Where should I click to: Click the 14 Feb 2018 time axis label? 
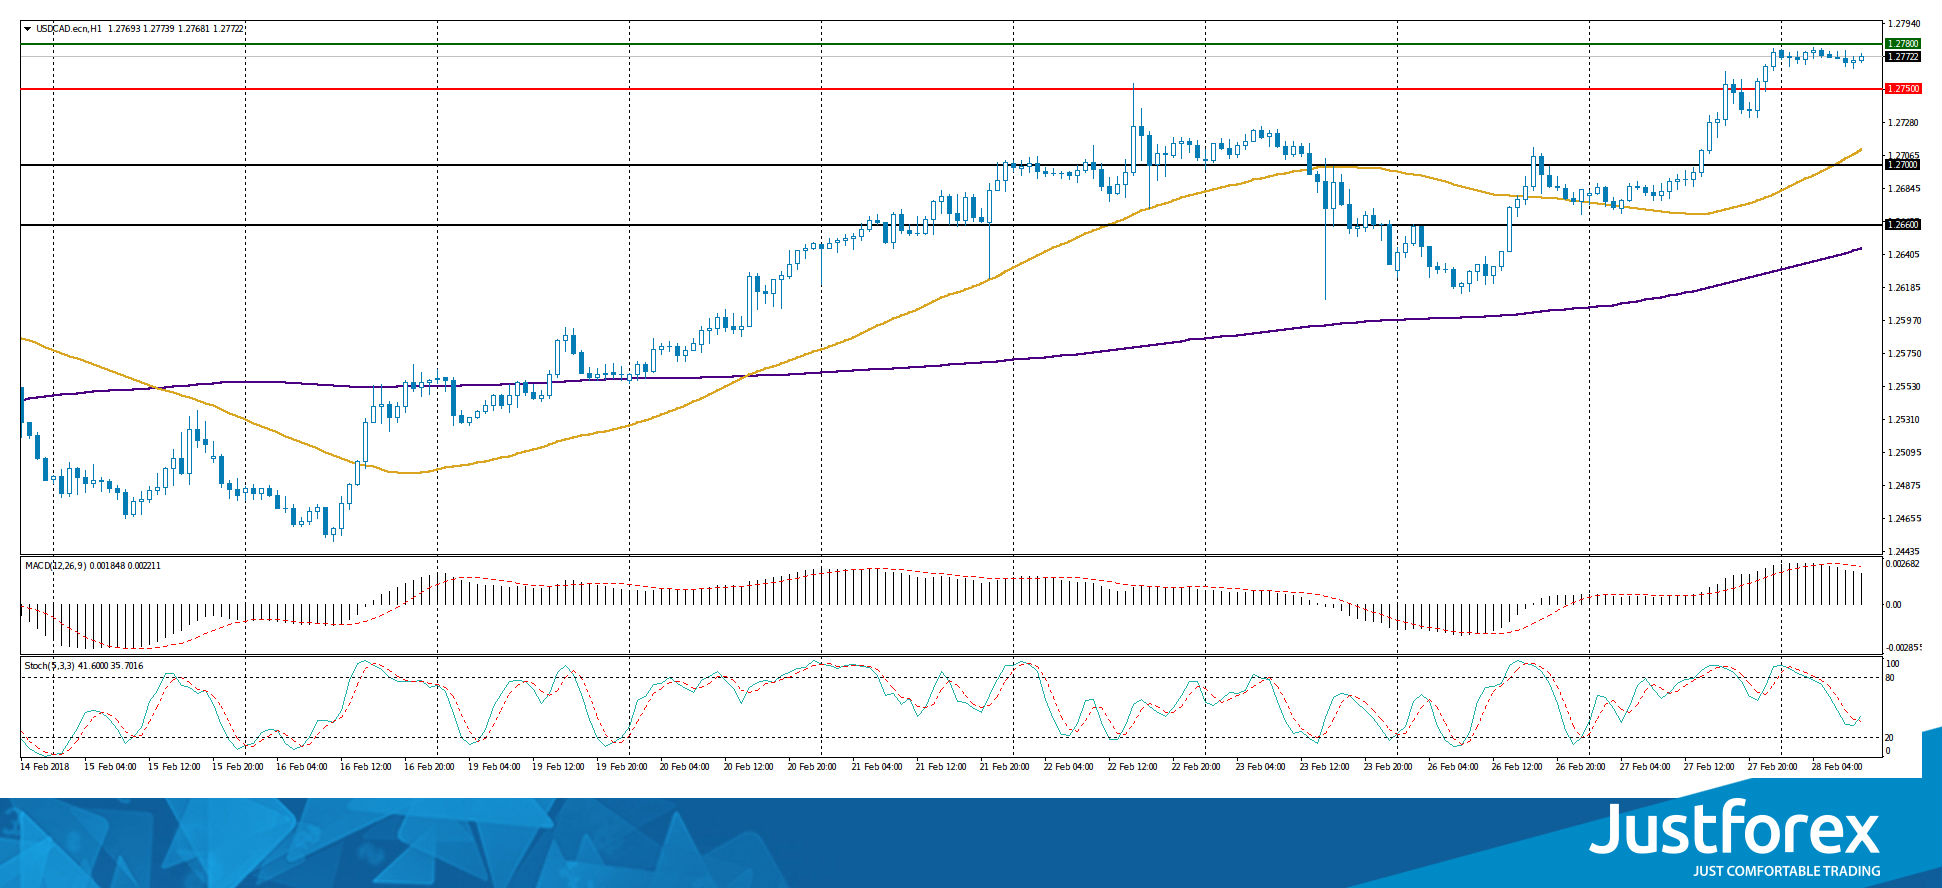(x=45, y=767)
